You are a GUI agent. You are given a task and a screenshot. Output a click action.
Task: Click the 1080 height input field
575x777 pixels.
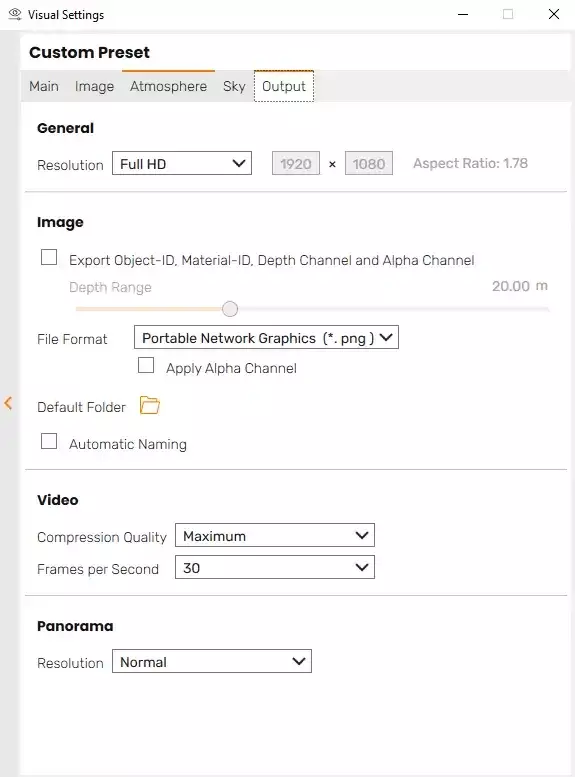click(x=369, y=164)
